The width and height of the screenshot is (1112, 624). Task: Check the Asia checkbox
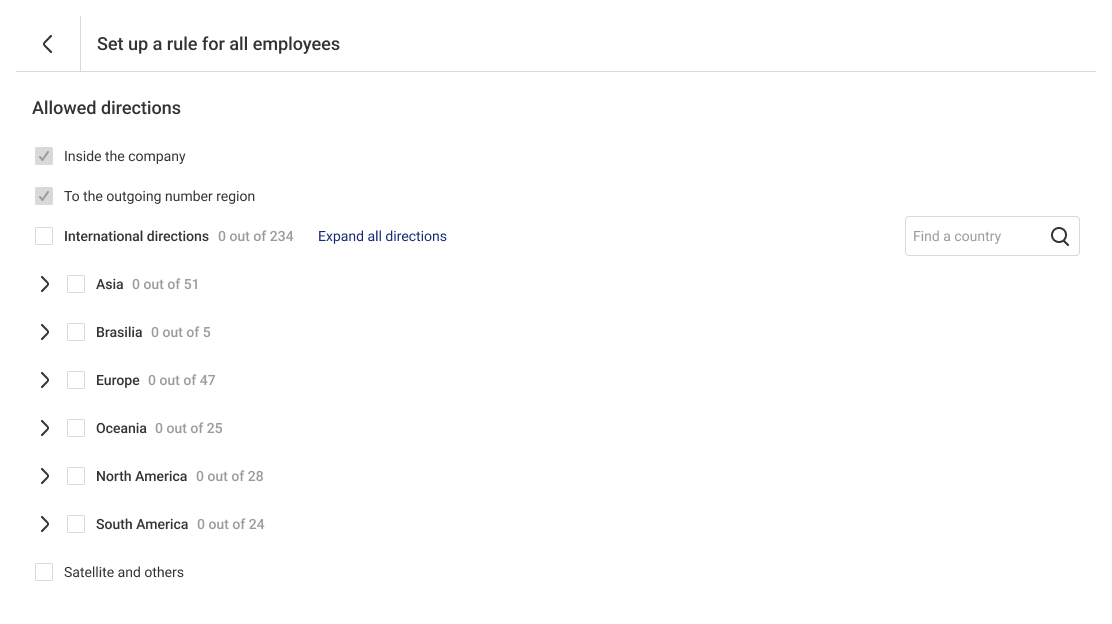(x=76, y=284)
